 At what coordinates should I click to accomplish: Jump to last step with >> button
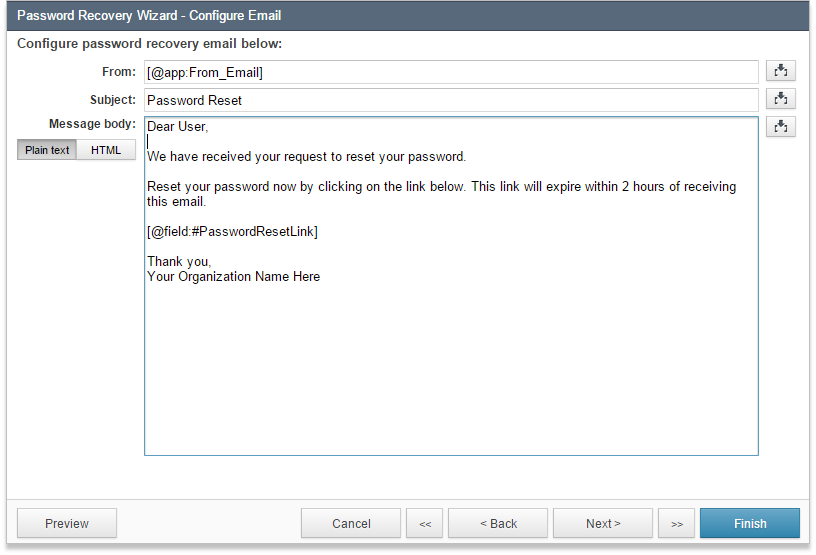(x=677, y=523)
